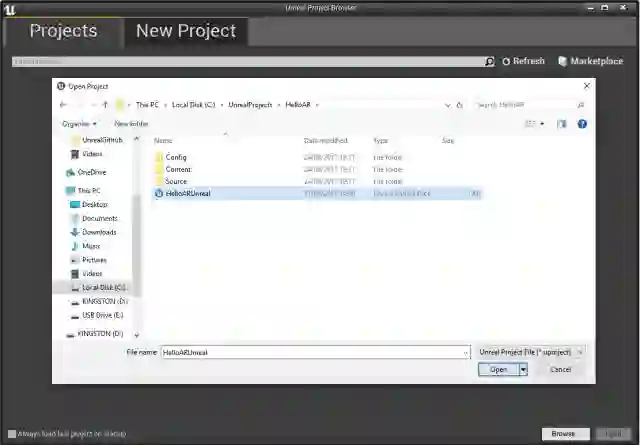The image size is (640, 445).
Task: Click Local Disk (C:) in address breadcrumb
Action: click(193, 105)
